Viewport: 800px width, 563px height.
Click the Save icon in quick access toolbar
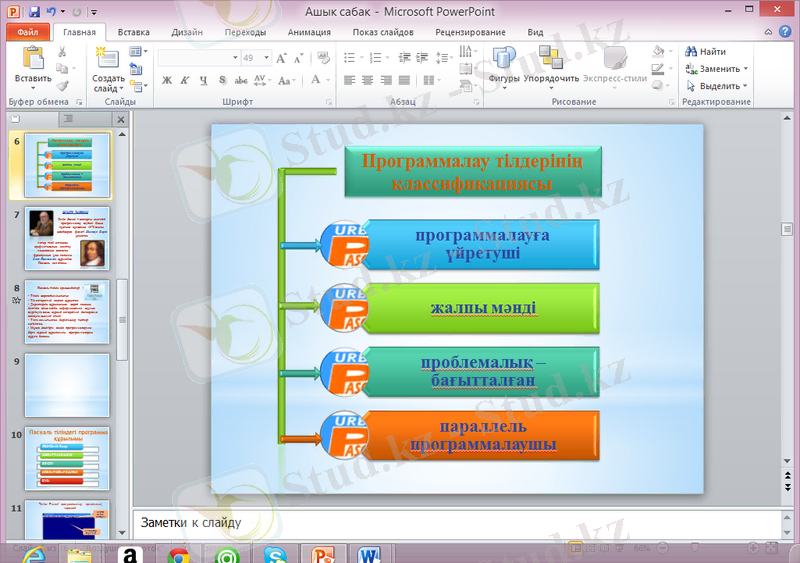pyautogui.click(x=35, y=12)
